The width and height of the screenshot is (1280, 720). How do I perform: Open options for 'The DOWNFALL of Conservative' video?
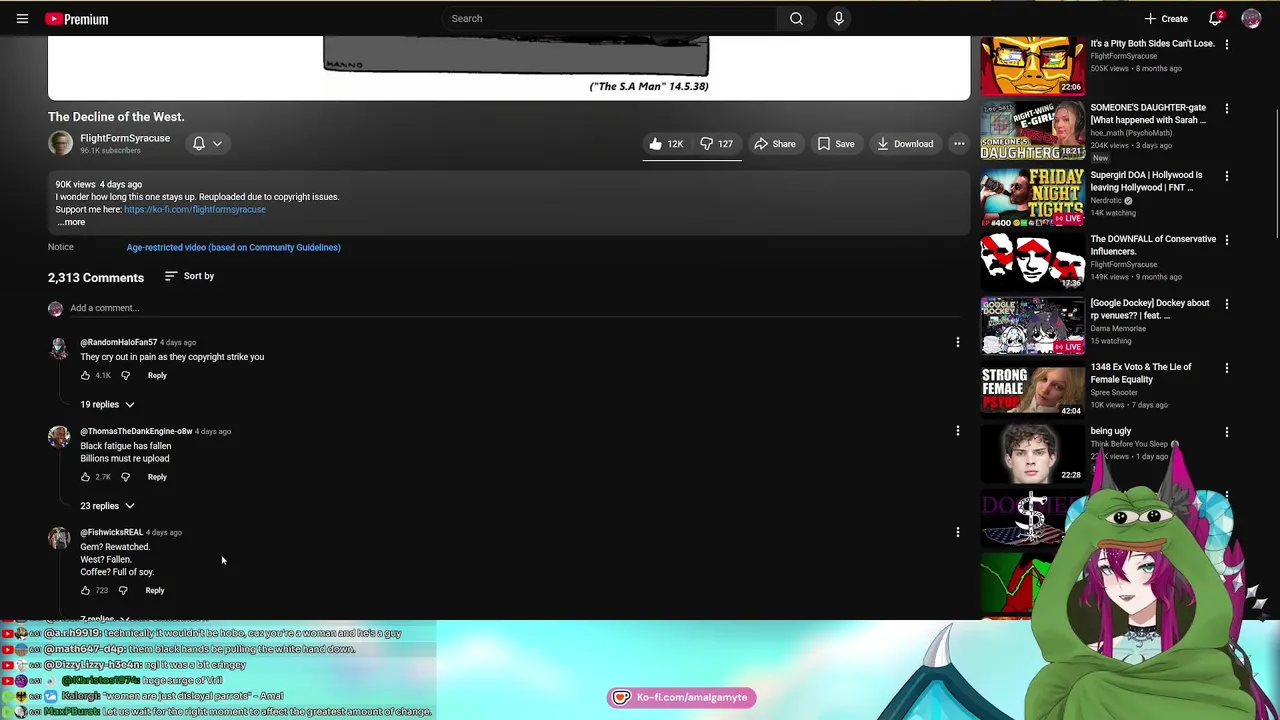point(1227,240)
